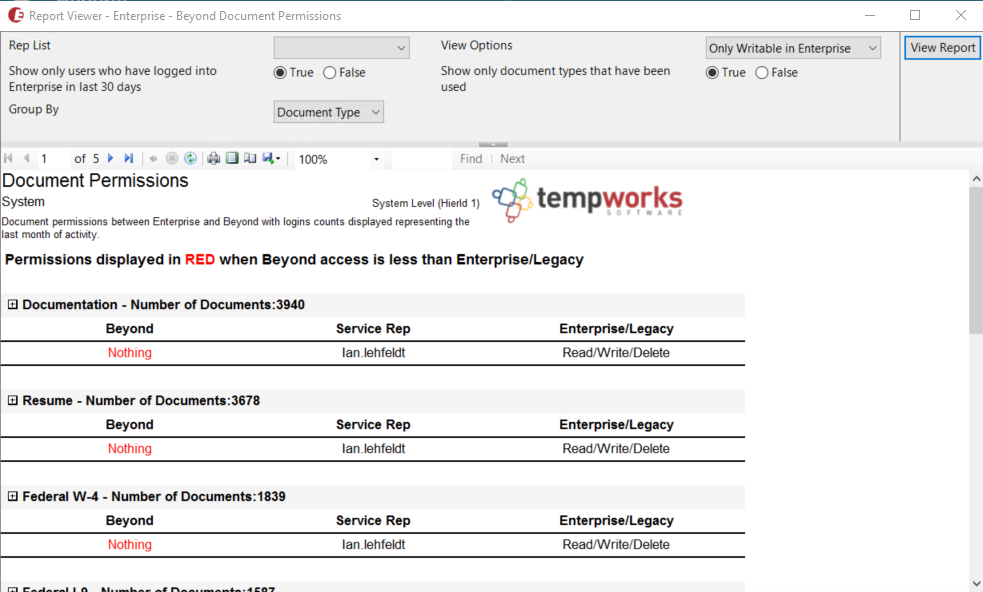Collapse the parameters pane splitter handle
983x592 pixels.
(493, 144)
